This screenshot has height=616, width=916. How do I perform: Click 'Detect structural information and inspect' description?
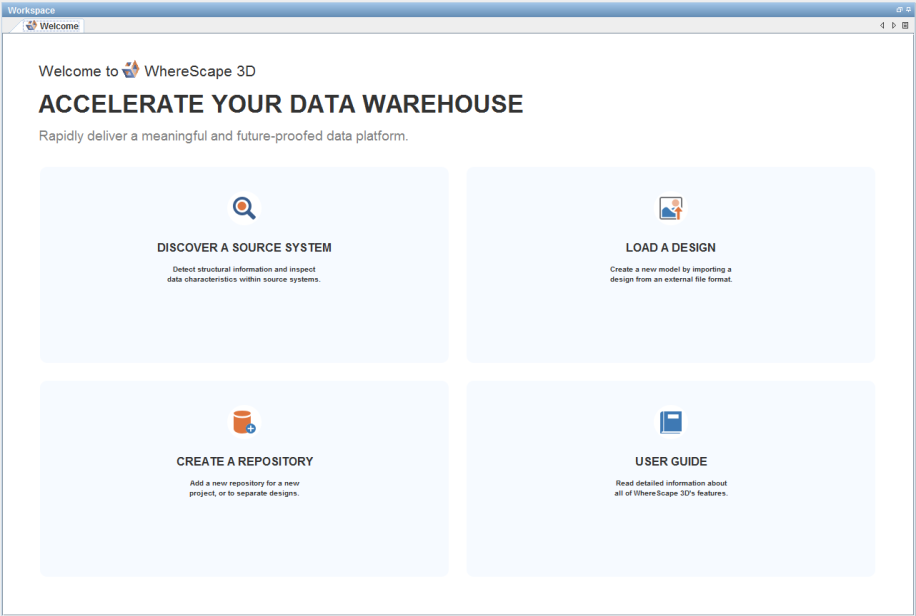pos(244,269)
